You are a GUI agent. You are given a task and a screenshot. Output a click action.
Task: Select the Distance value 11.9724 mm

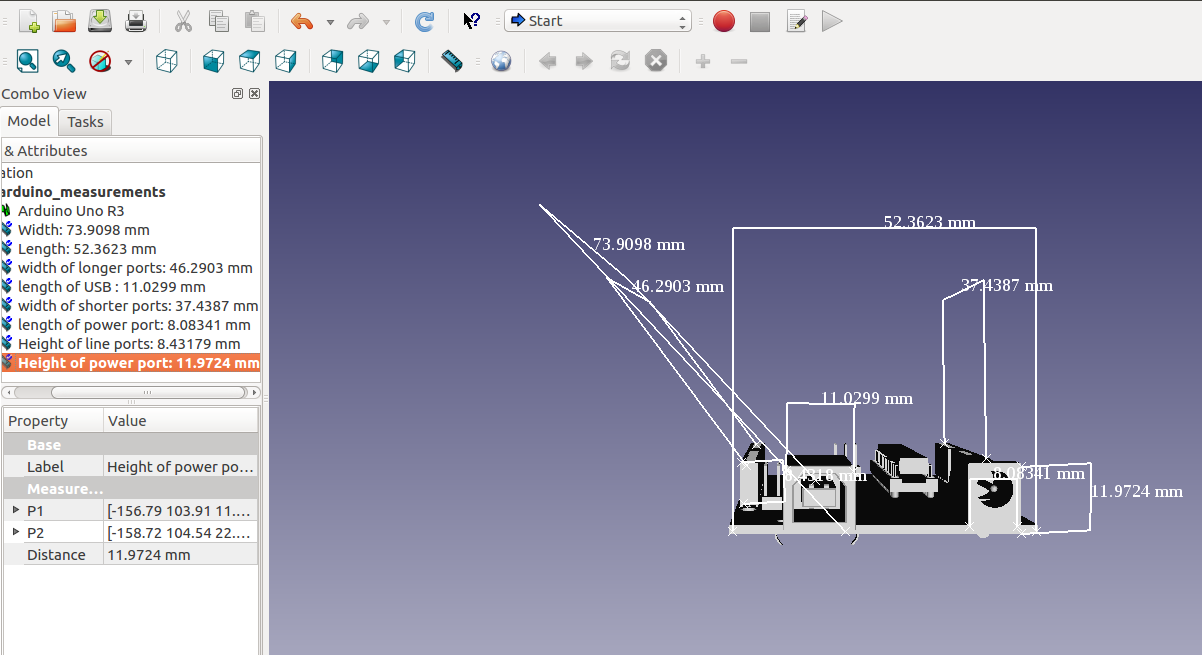(x=181, y=554)
